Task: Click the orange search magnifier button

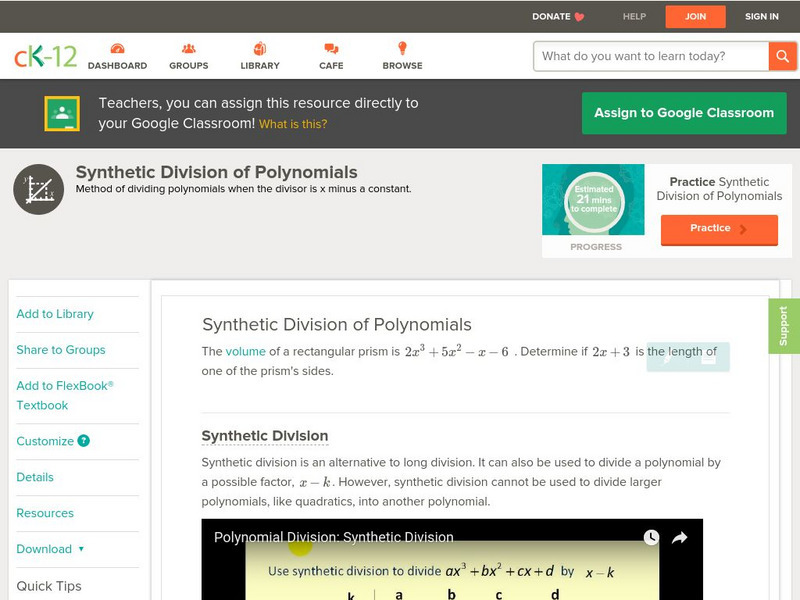Action: [782, 56]
